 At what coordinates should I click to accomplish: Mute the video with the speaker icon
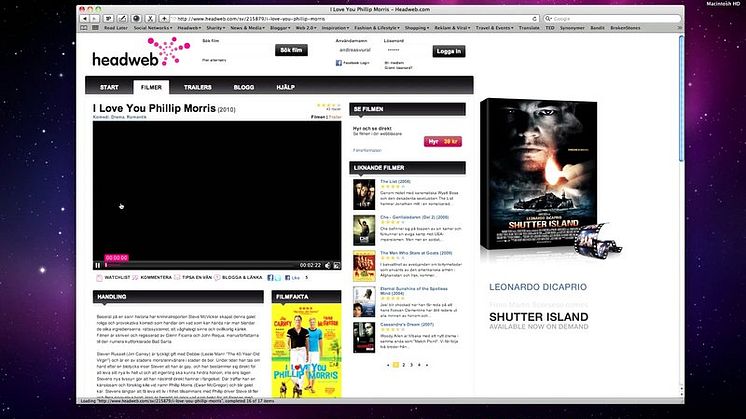click(x=327, y=265)
